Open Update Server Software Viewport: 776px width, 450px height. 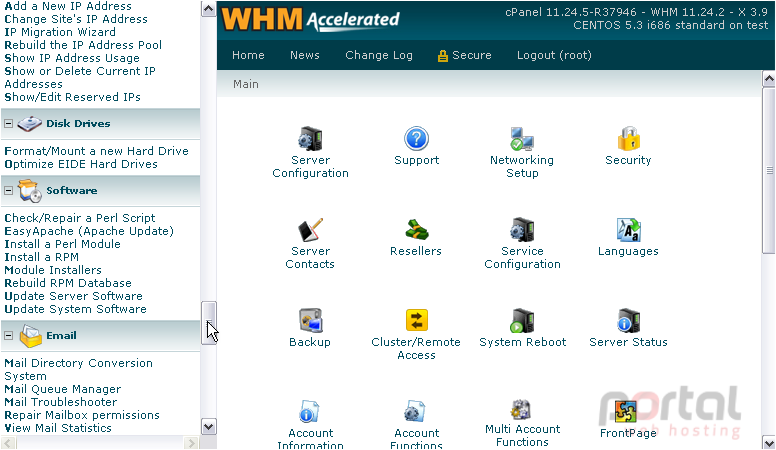pyautogui.click(x=74, y=296)
